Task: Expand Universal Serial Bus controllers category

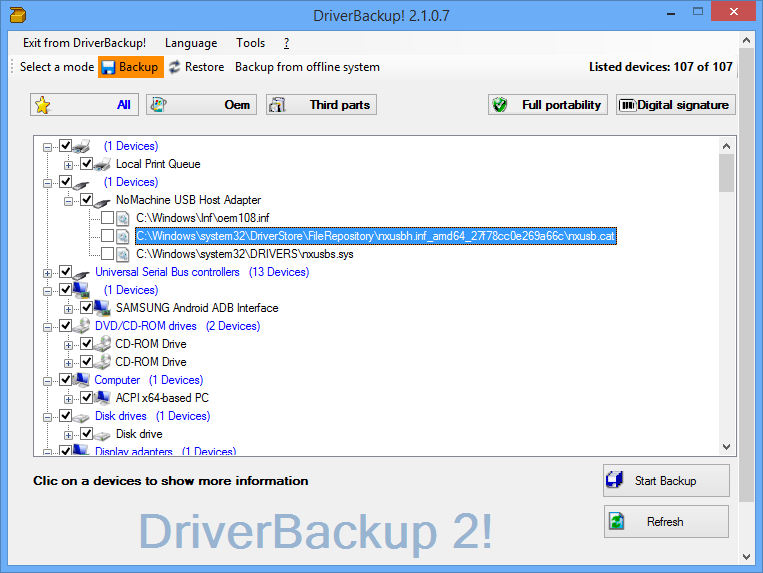Action: (x=47, y=273)
